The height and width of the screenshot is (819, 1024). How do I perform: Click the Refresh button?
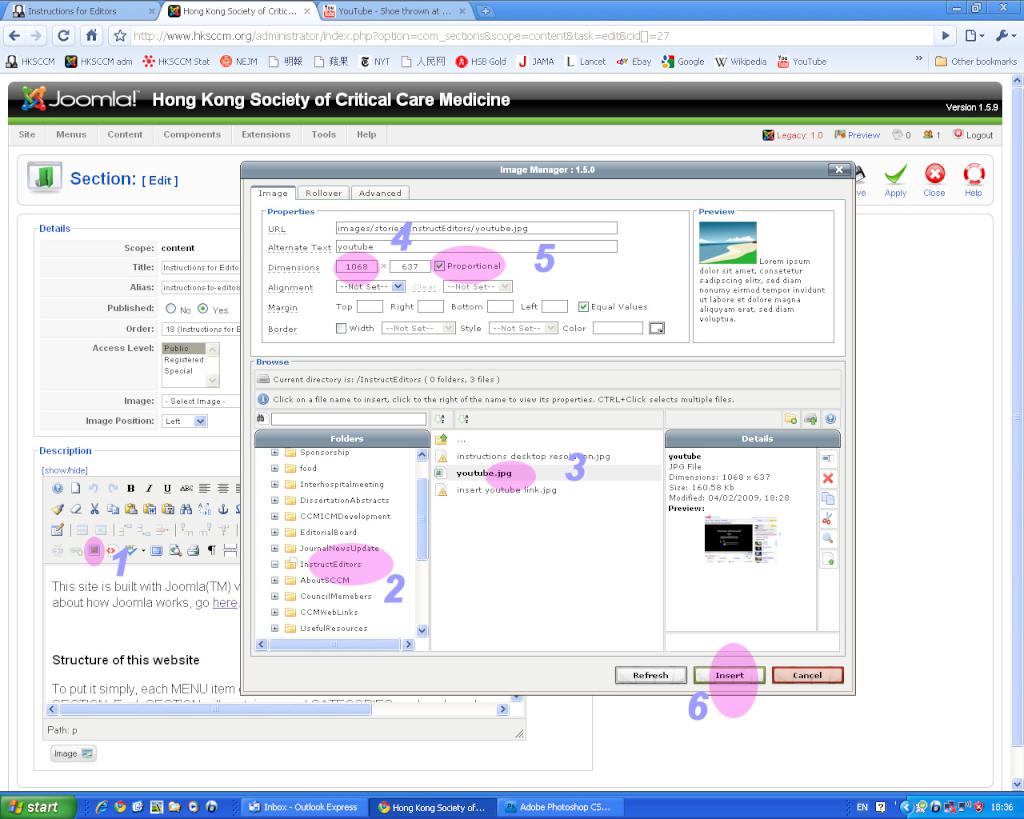(650, 675)
